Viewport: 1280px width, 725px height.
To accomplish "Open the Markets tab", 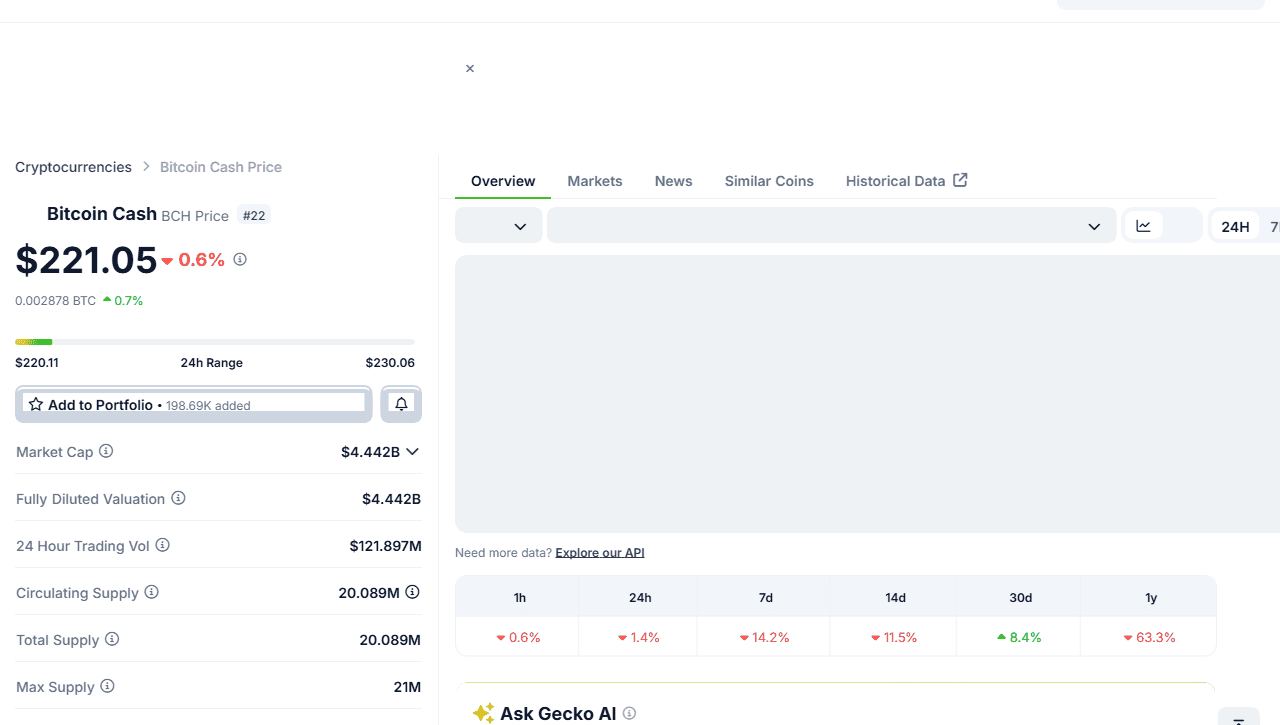I will [595, 181].
